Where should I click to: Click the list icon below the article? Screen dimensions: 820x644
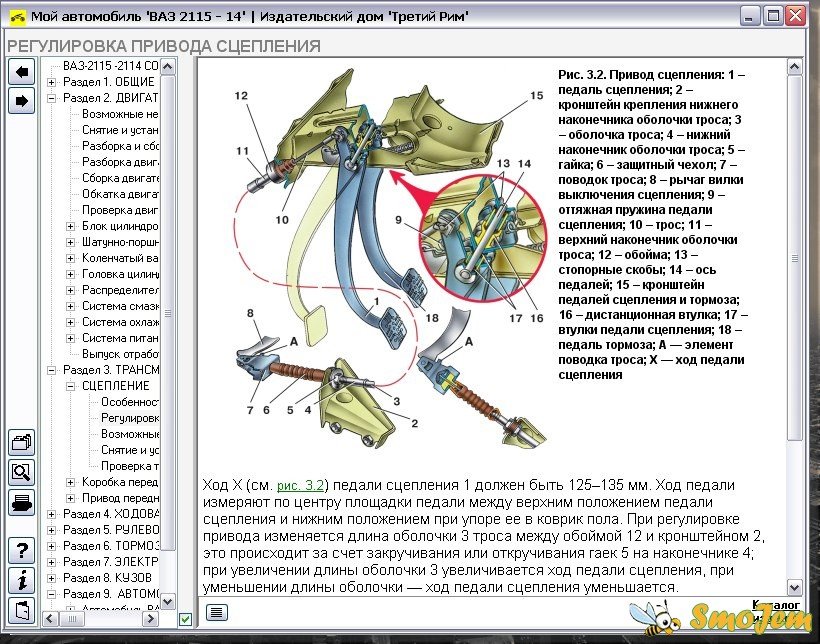tap(215, 612)
